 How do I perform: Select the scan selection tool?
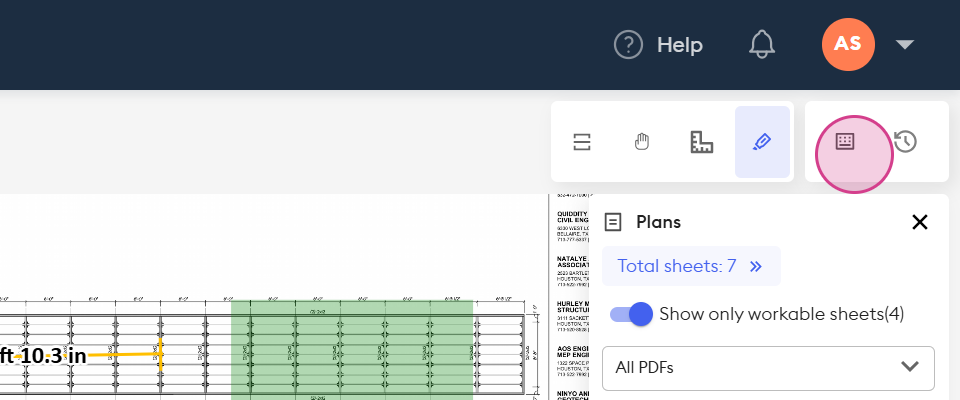tap(581, 142)
